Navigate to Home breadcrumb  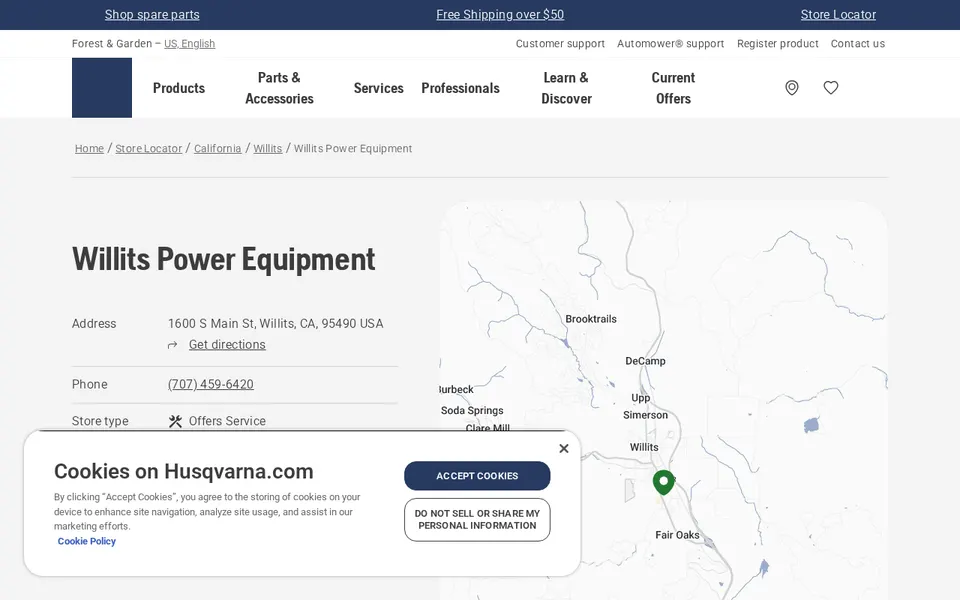(89, 148)
